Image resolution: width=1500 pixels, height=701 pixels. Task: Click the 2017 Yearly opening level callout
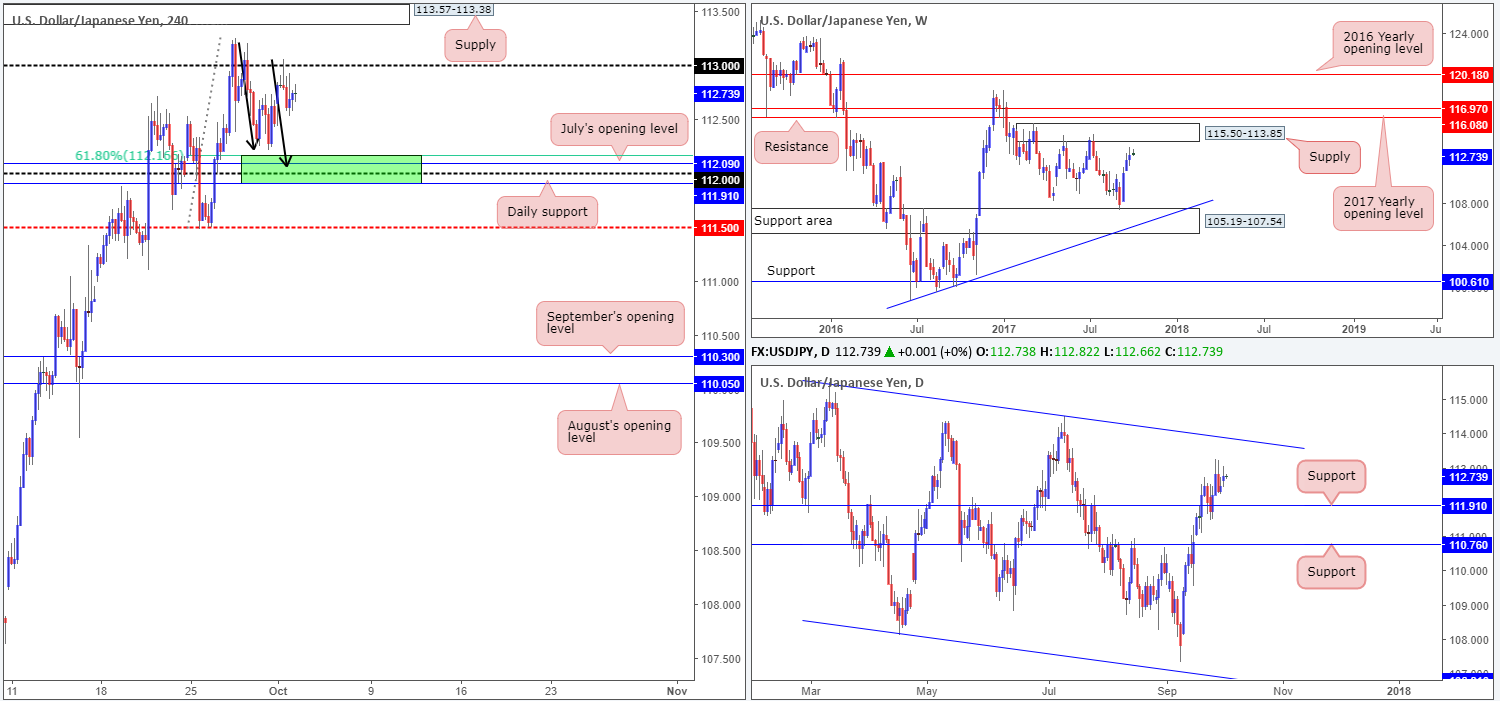pos(1382,209)
